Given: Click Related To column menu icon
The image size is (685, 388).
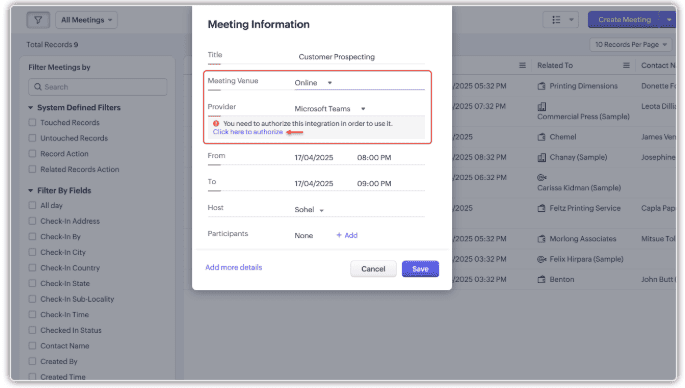Looking at the screenshot, I should pos(626,66).
